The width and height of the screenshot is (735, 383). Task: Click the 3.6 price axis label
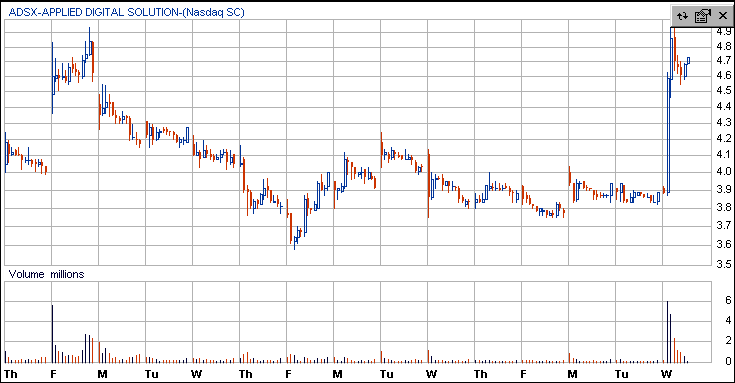(x=724, y=244)
